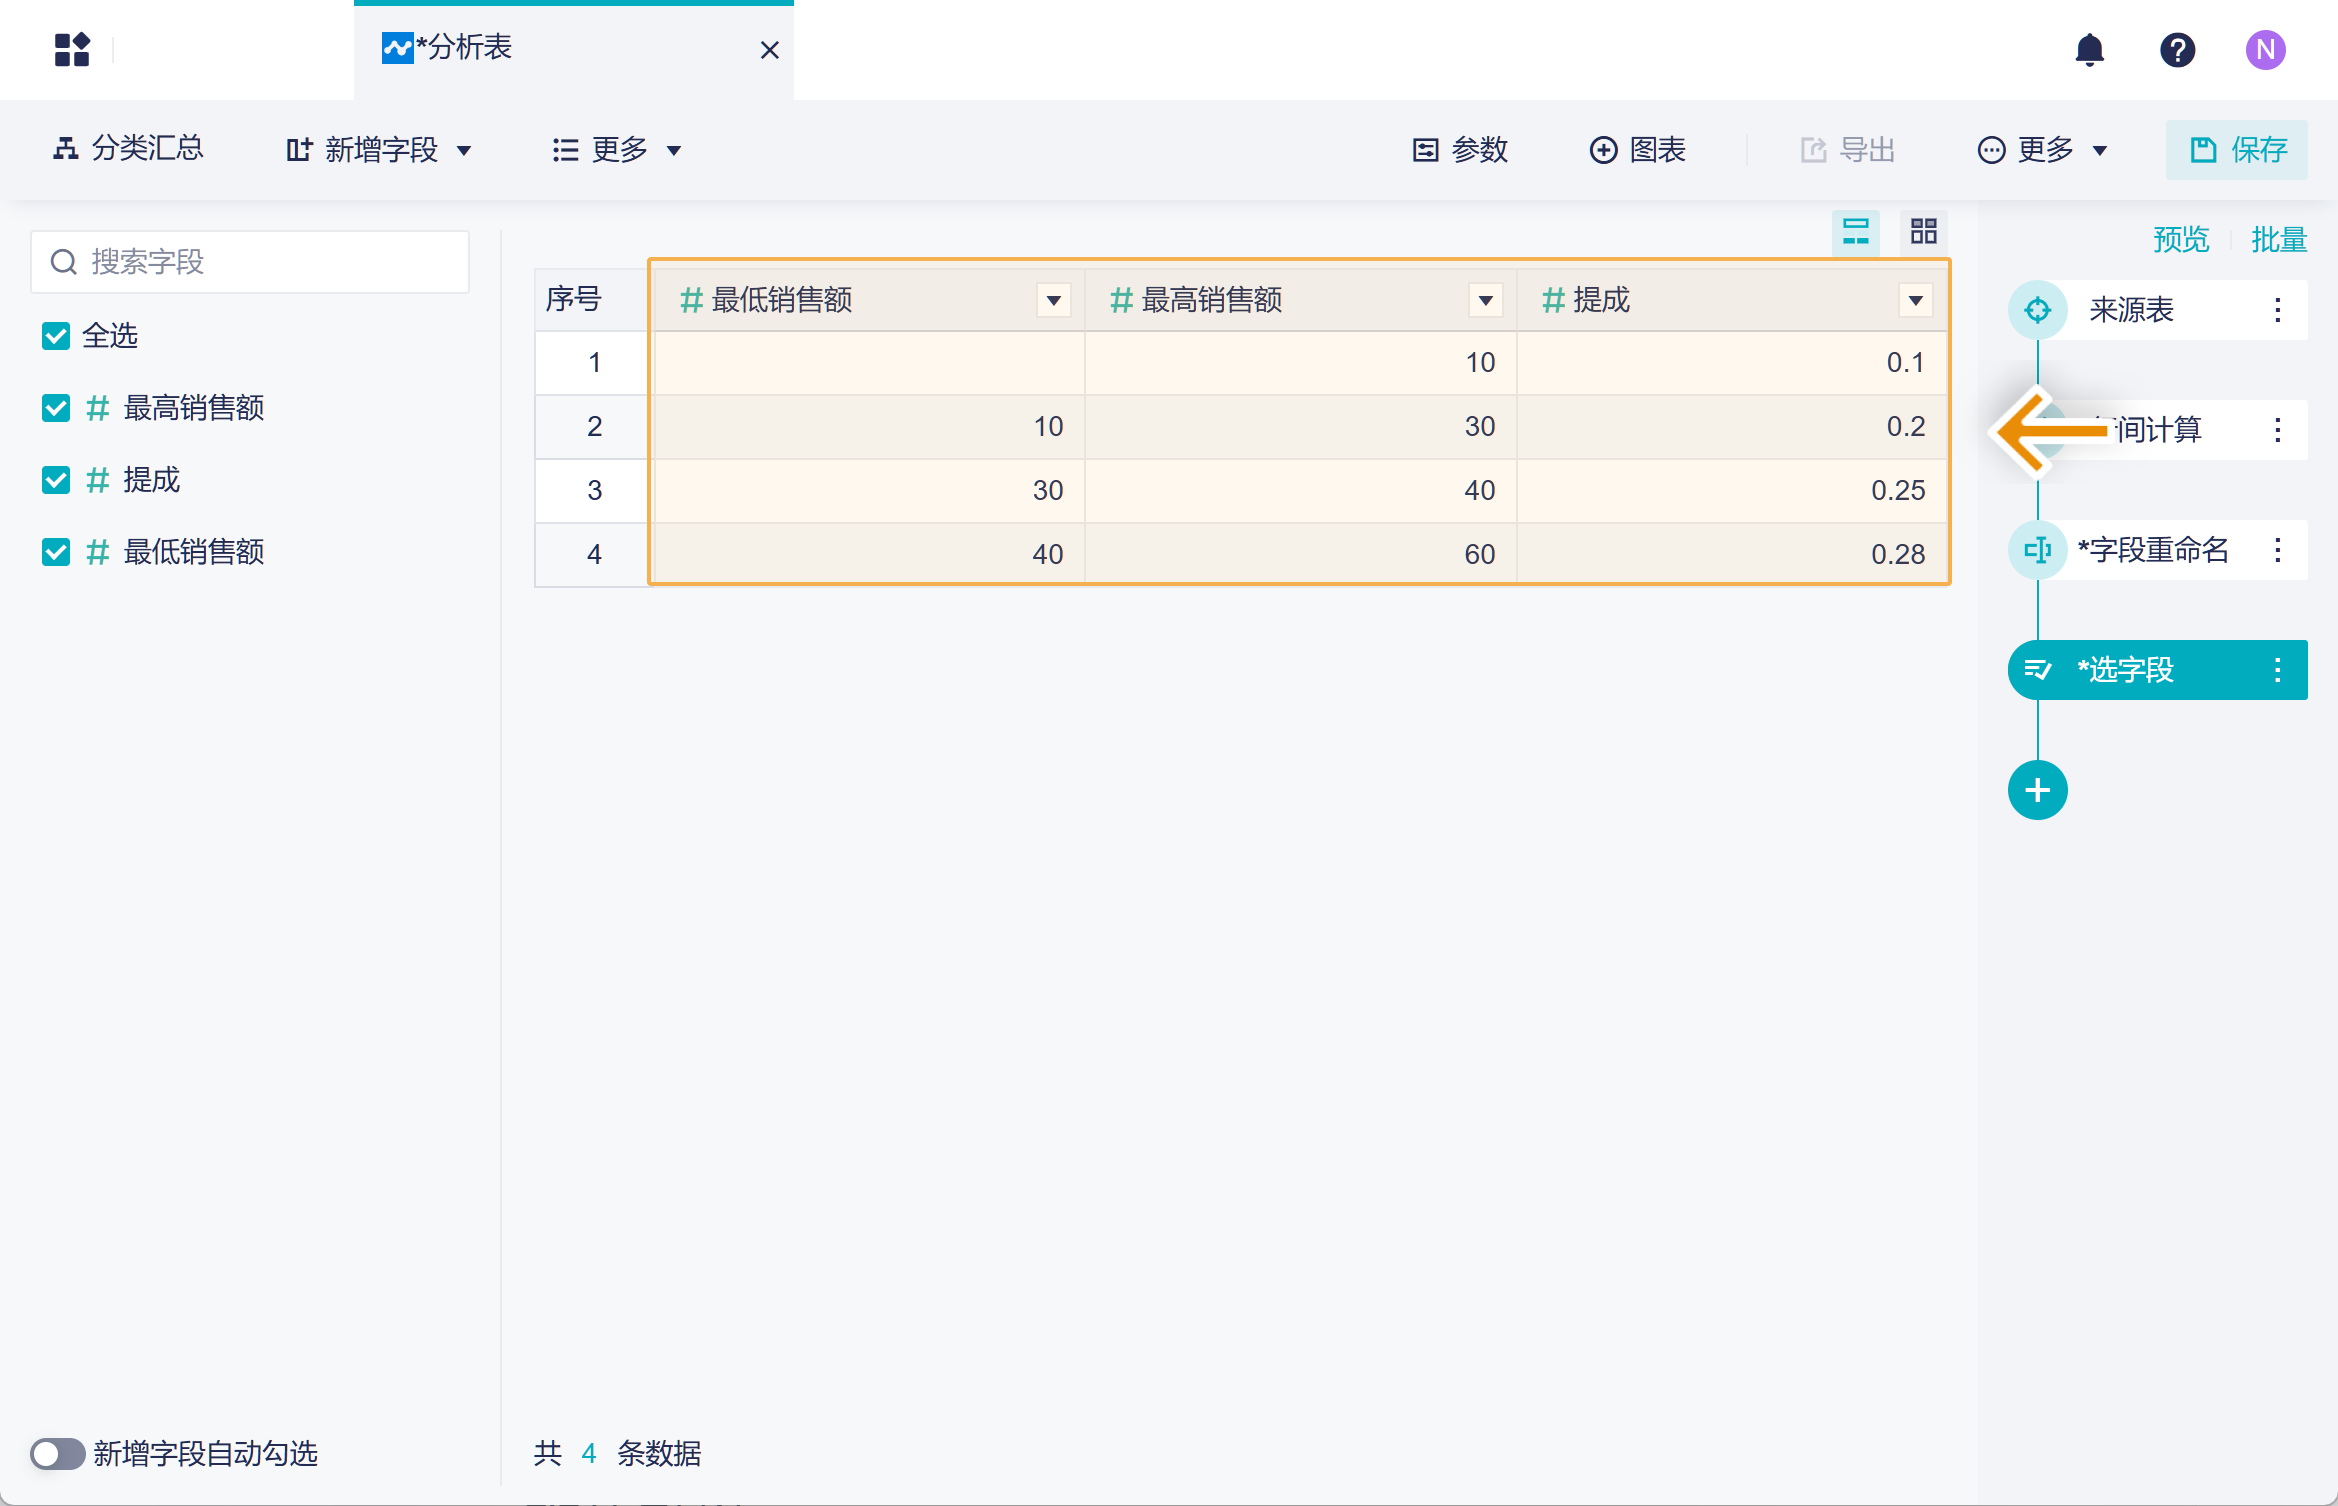
Task: Click the 保存 save button
Action: click(2237, 150)
